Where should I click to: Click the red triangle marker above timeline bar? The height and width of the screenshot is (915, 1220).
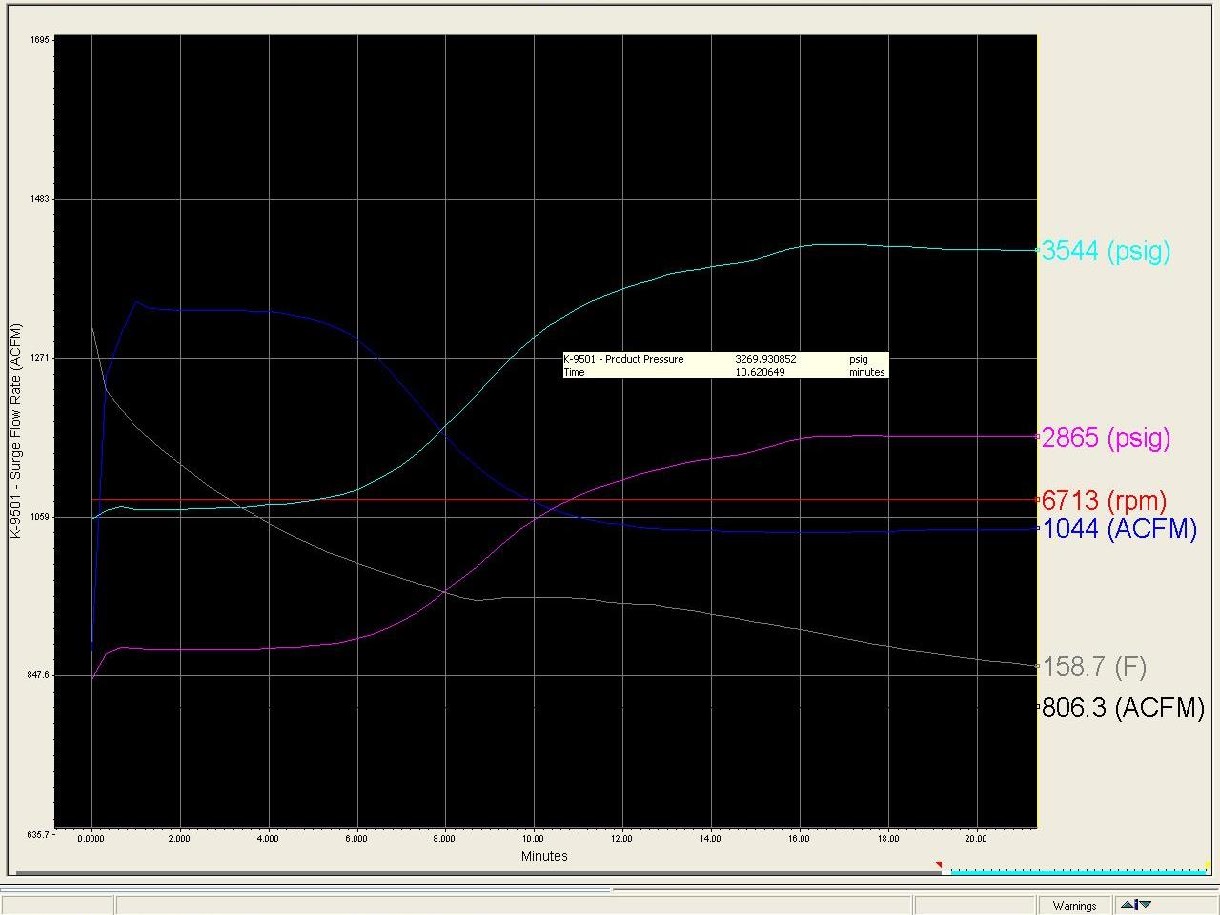tap(939, 864)
